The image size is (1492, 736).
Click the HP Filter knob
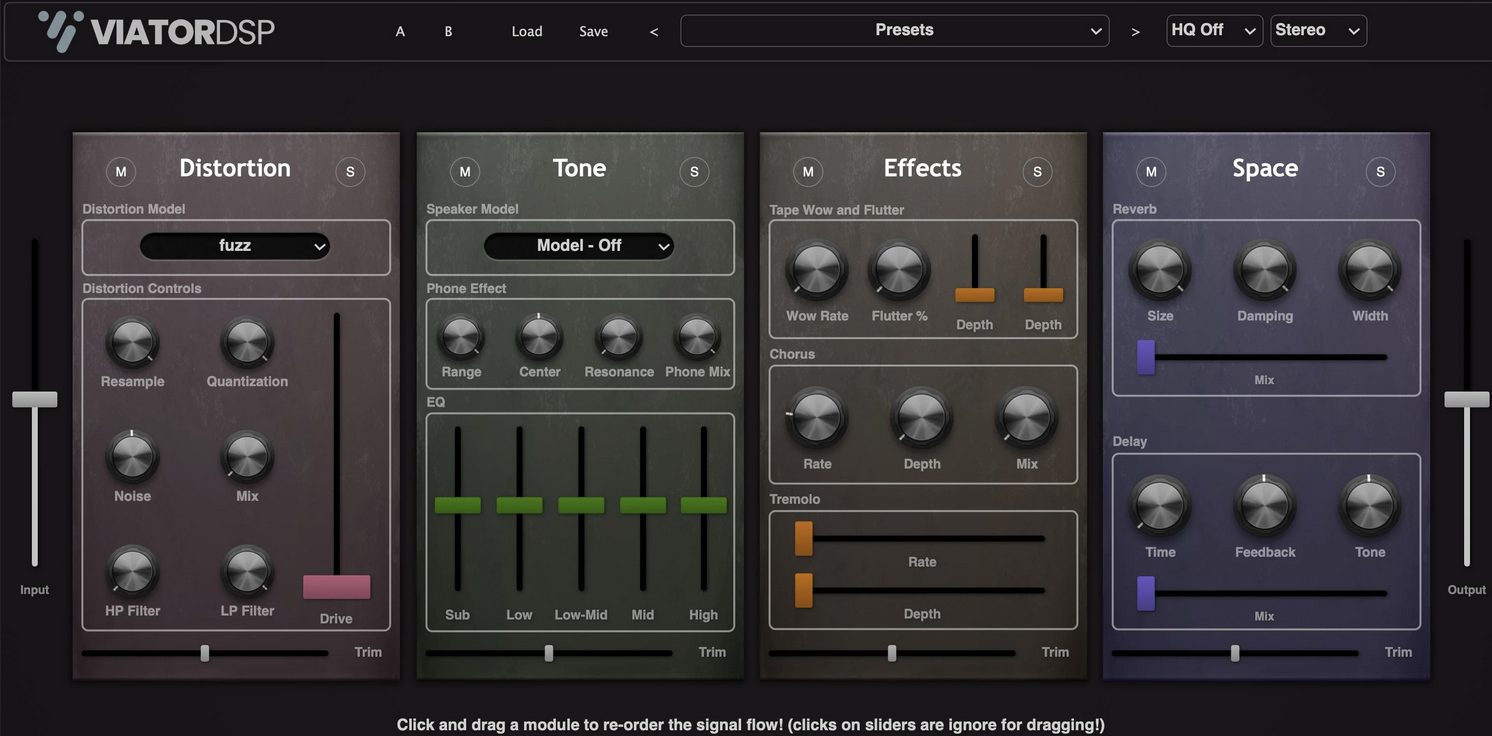(131, 570)
